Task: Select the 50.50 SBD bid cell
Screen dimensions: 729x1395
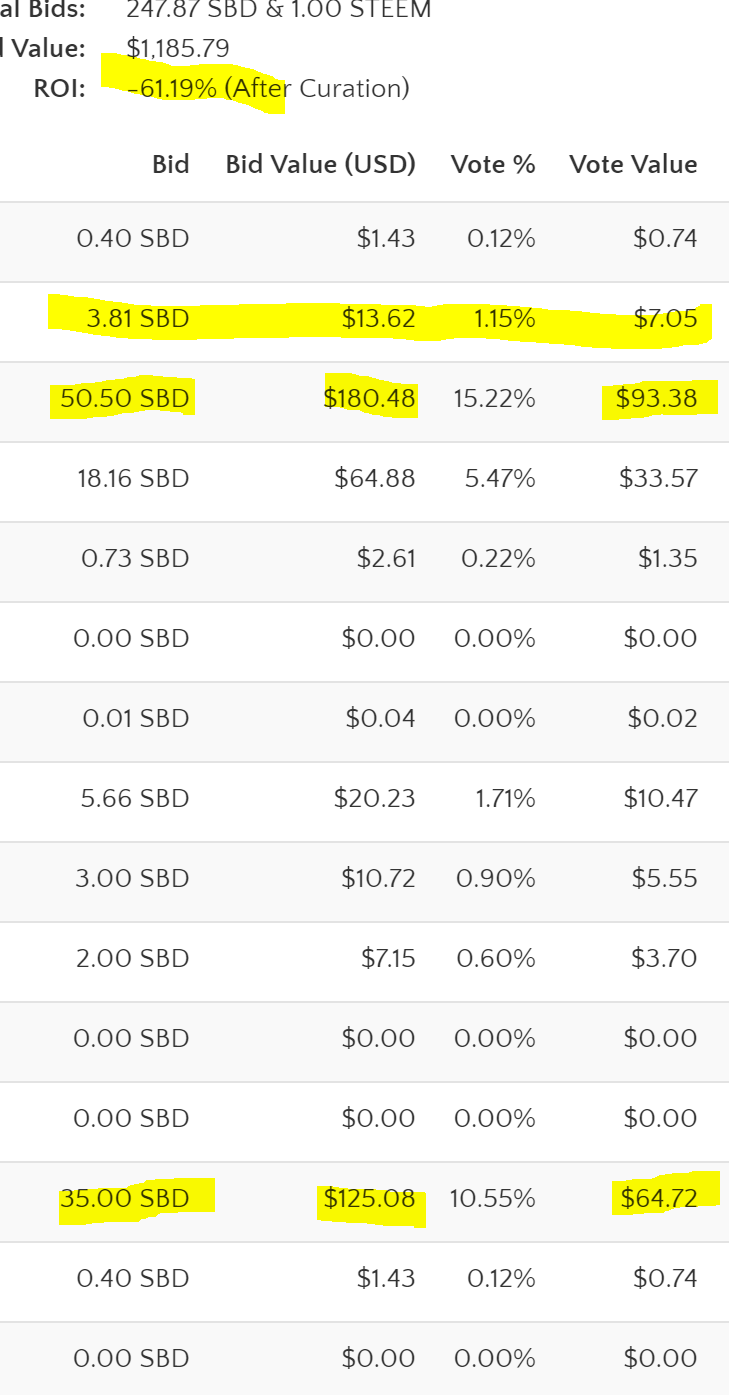Action: click(x=124, y=399)
